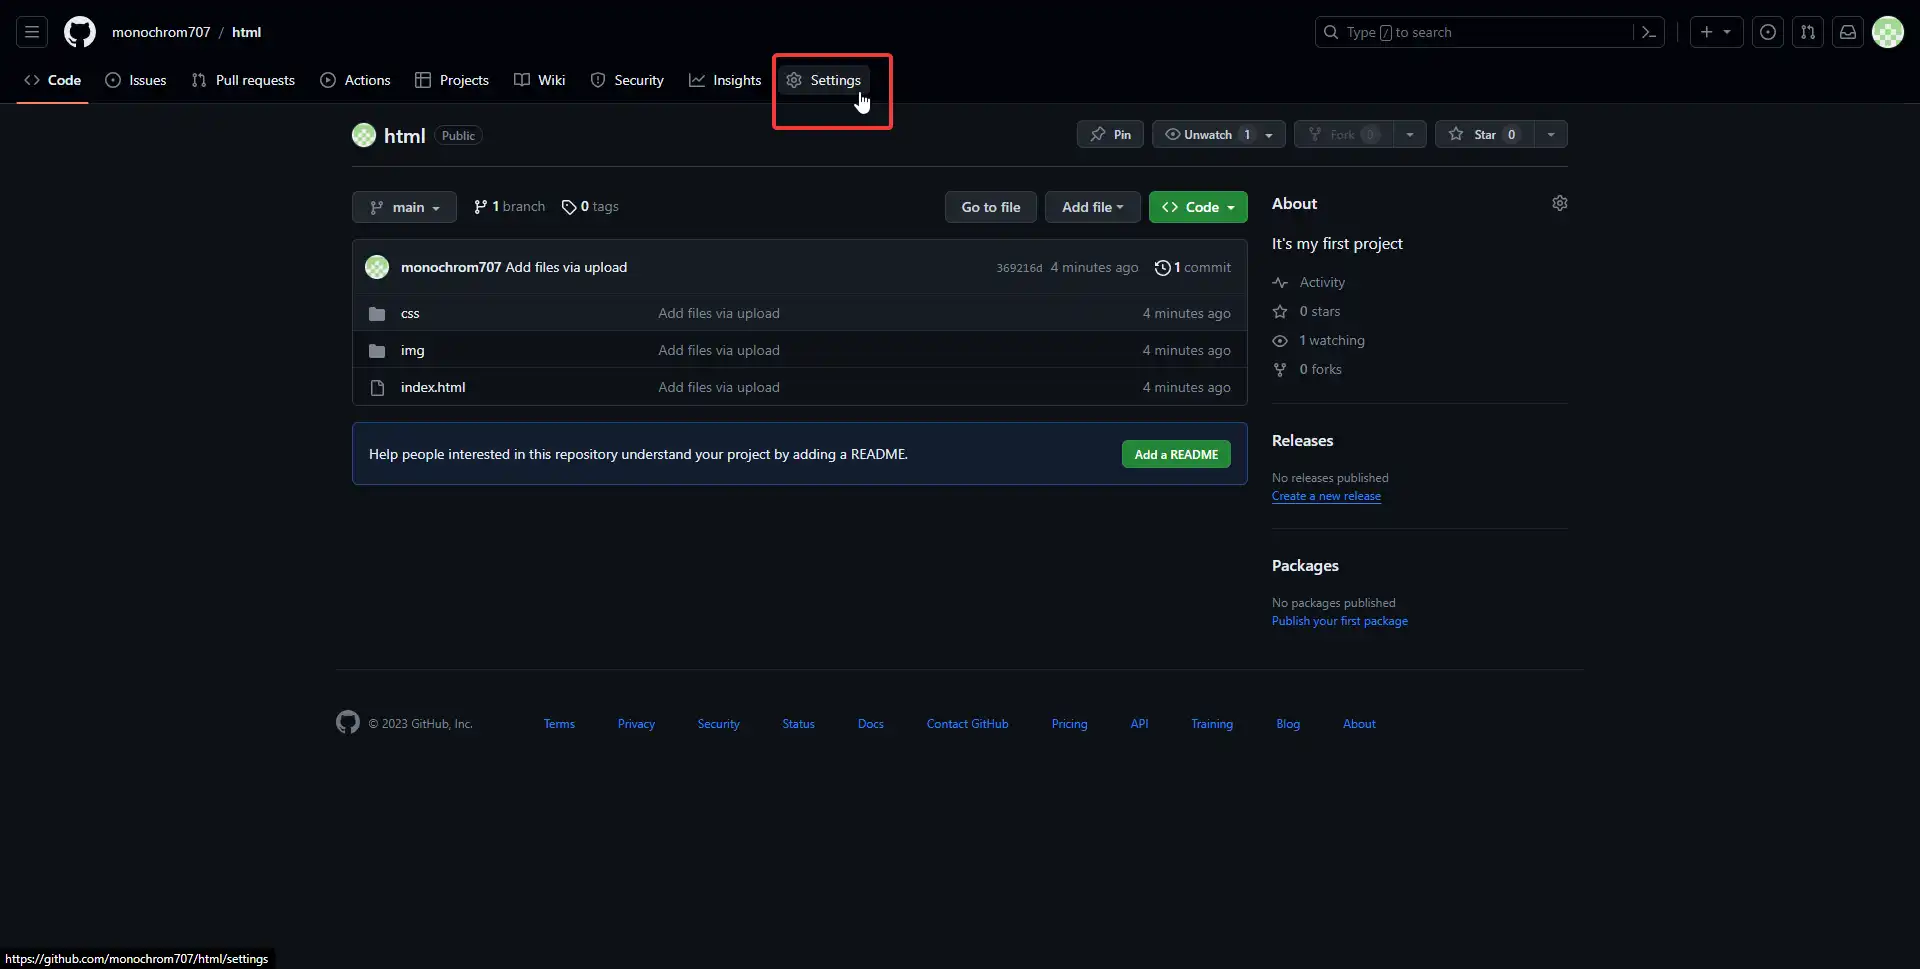Open the img folder icon

pos(377,351)
